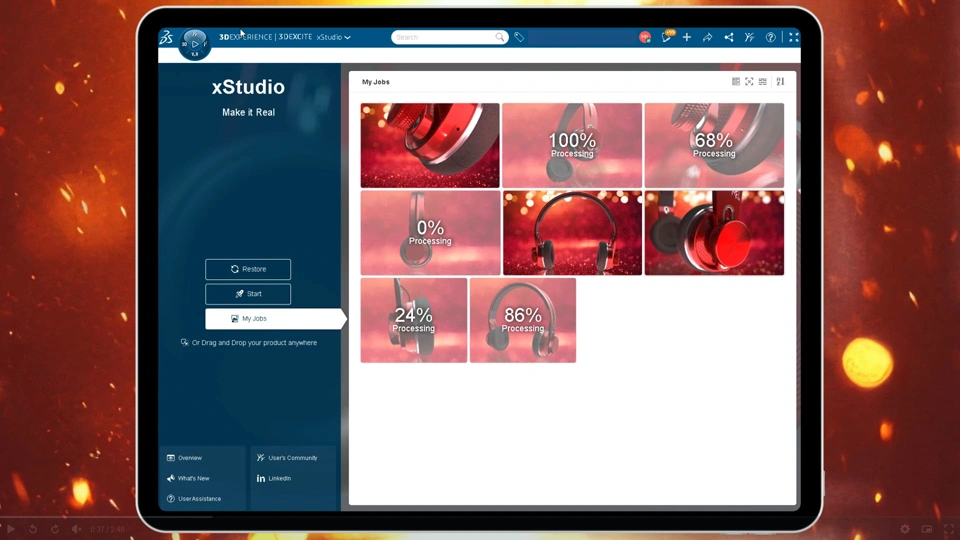Open red earcup side render thumbnail
Image resolution: width=960 pixels, height=540 pixels.
point(714,233)
